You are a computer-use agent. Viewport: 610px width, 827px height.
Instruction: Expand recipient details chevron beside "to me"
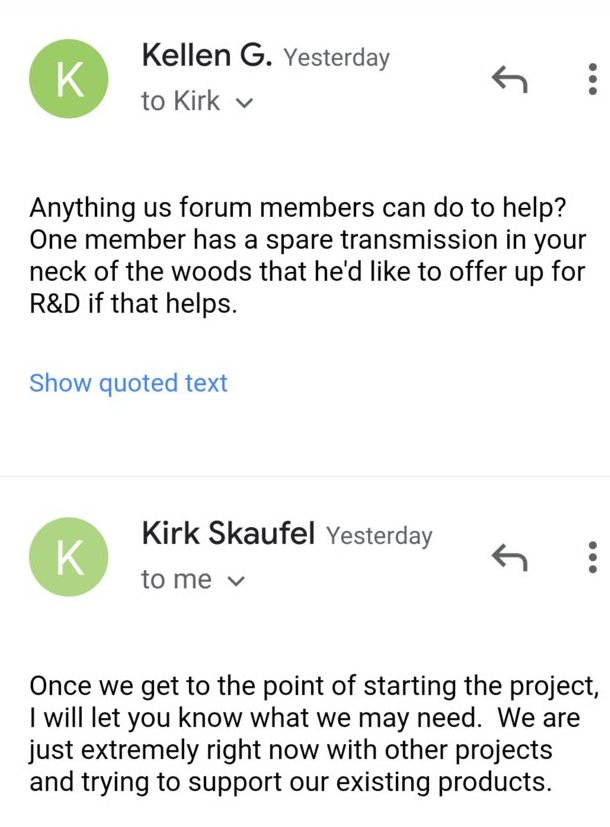[236, 581]
